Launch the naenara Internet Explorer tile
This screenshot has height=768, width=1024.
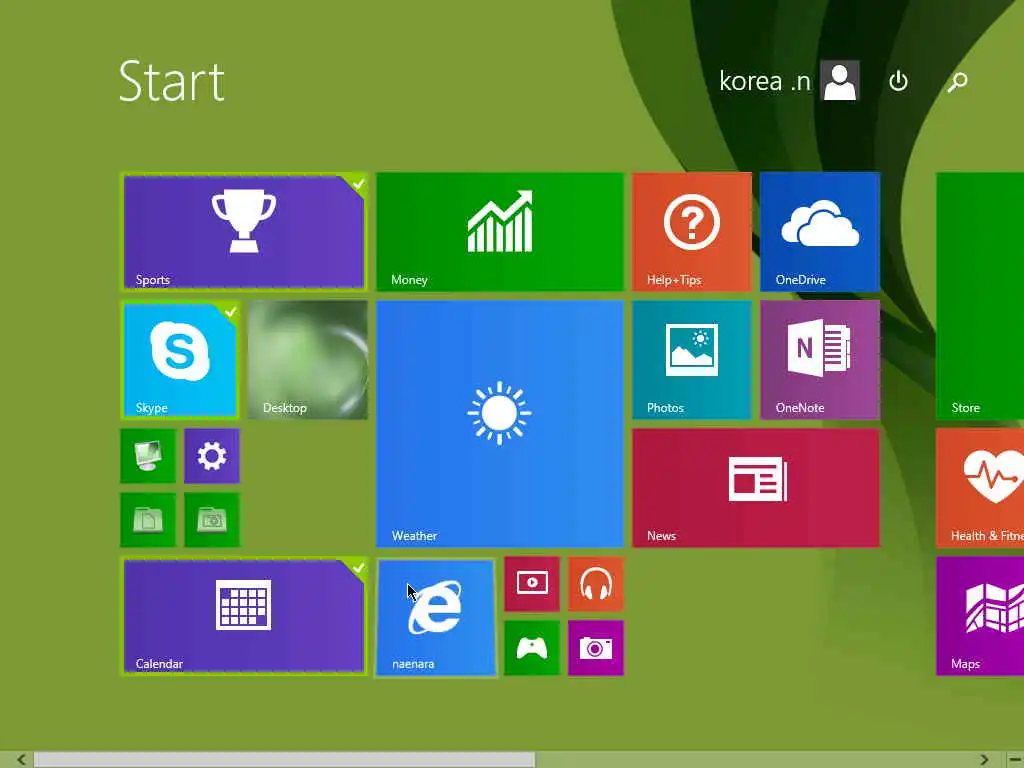[436, 617]
